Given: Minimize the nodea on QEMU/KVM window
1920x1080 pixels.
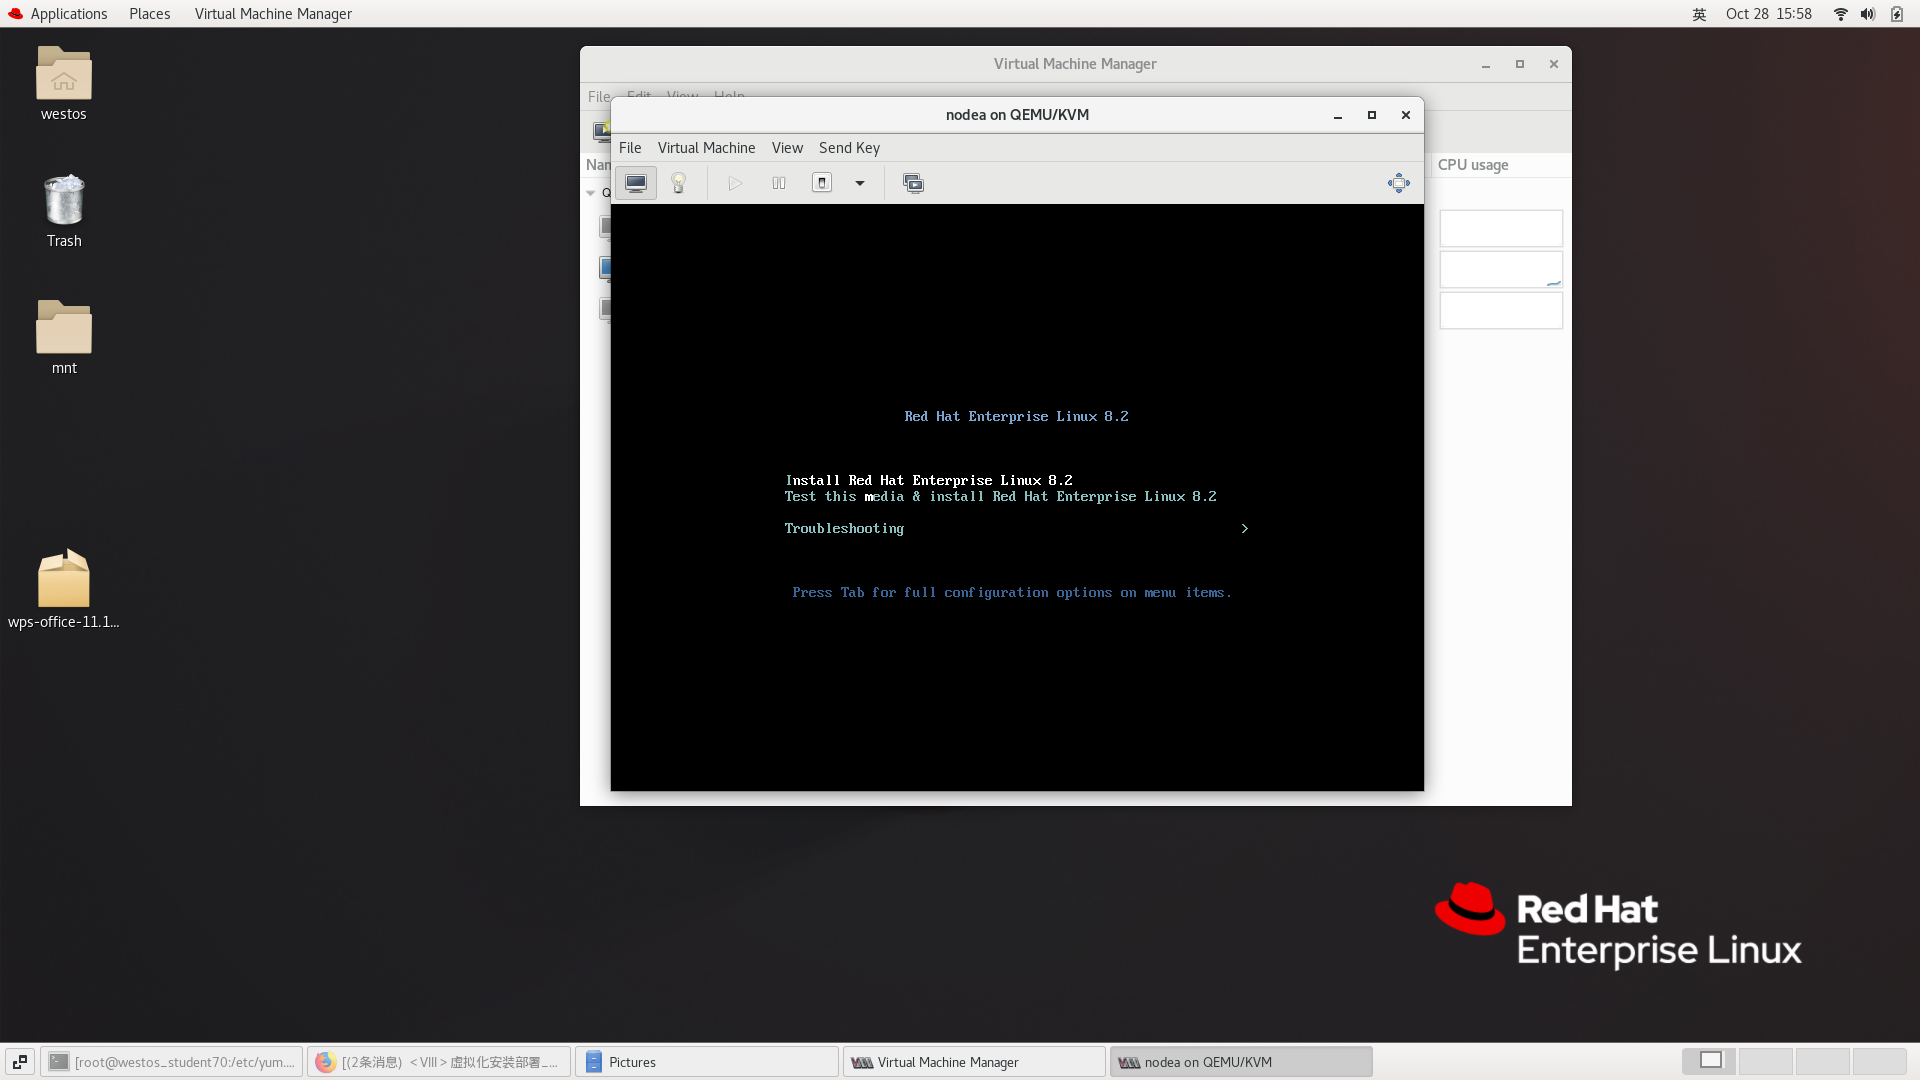Looking at the screenshot, I should (1338, 115).
